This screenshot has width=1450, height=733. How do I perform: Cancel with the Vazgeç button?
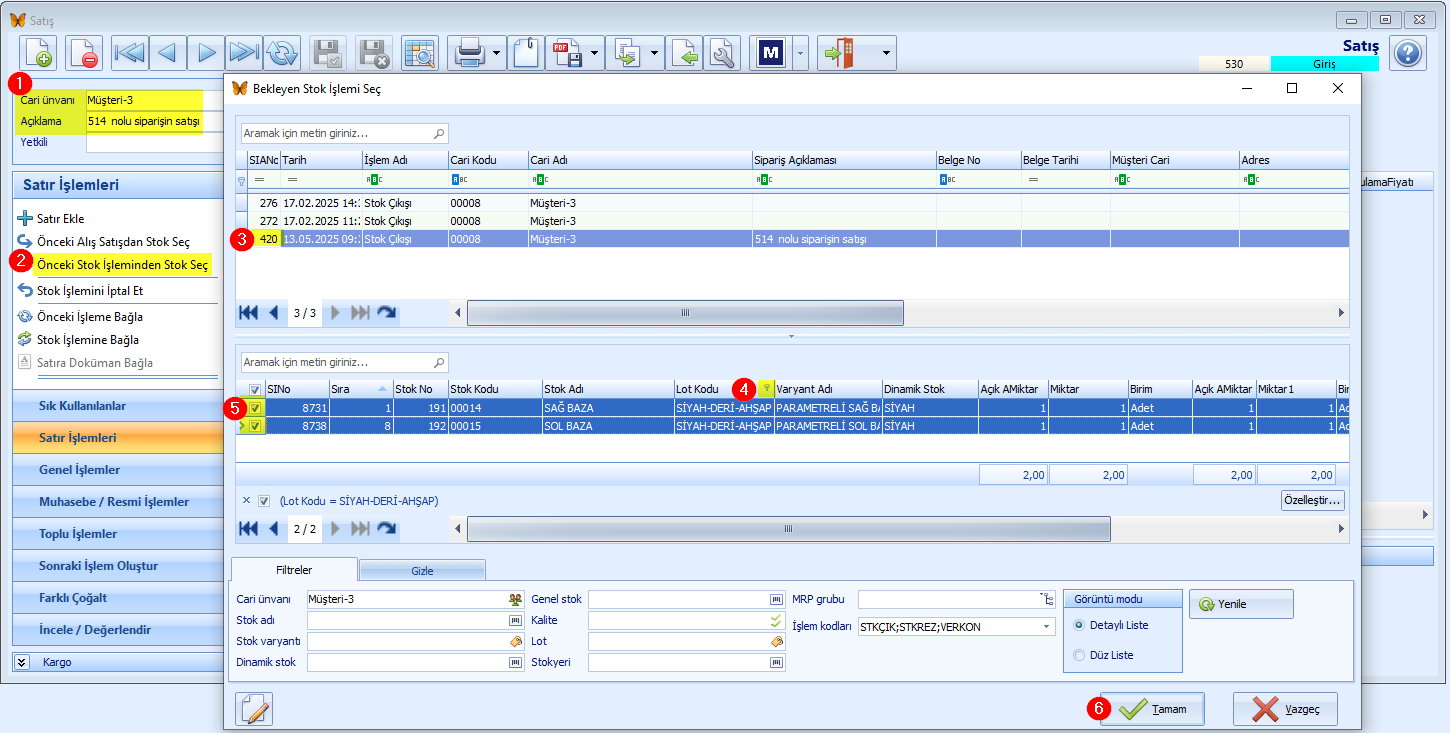[x=1285, y=709]
